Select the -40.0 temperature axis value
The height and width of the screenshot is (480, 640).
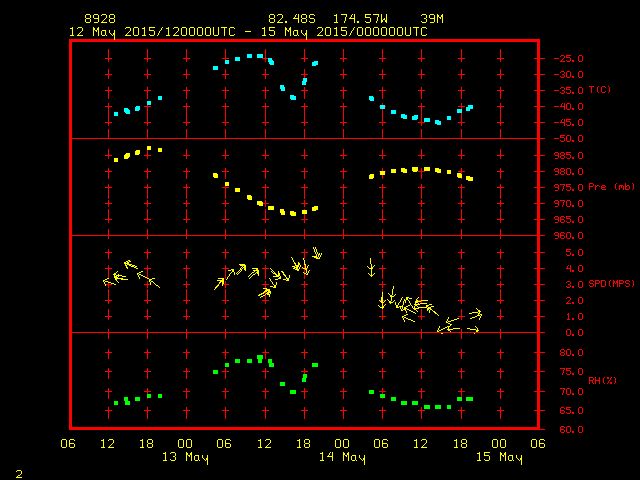coord(569,107)
